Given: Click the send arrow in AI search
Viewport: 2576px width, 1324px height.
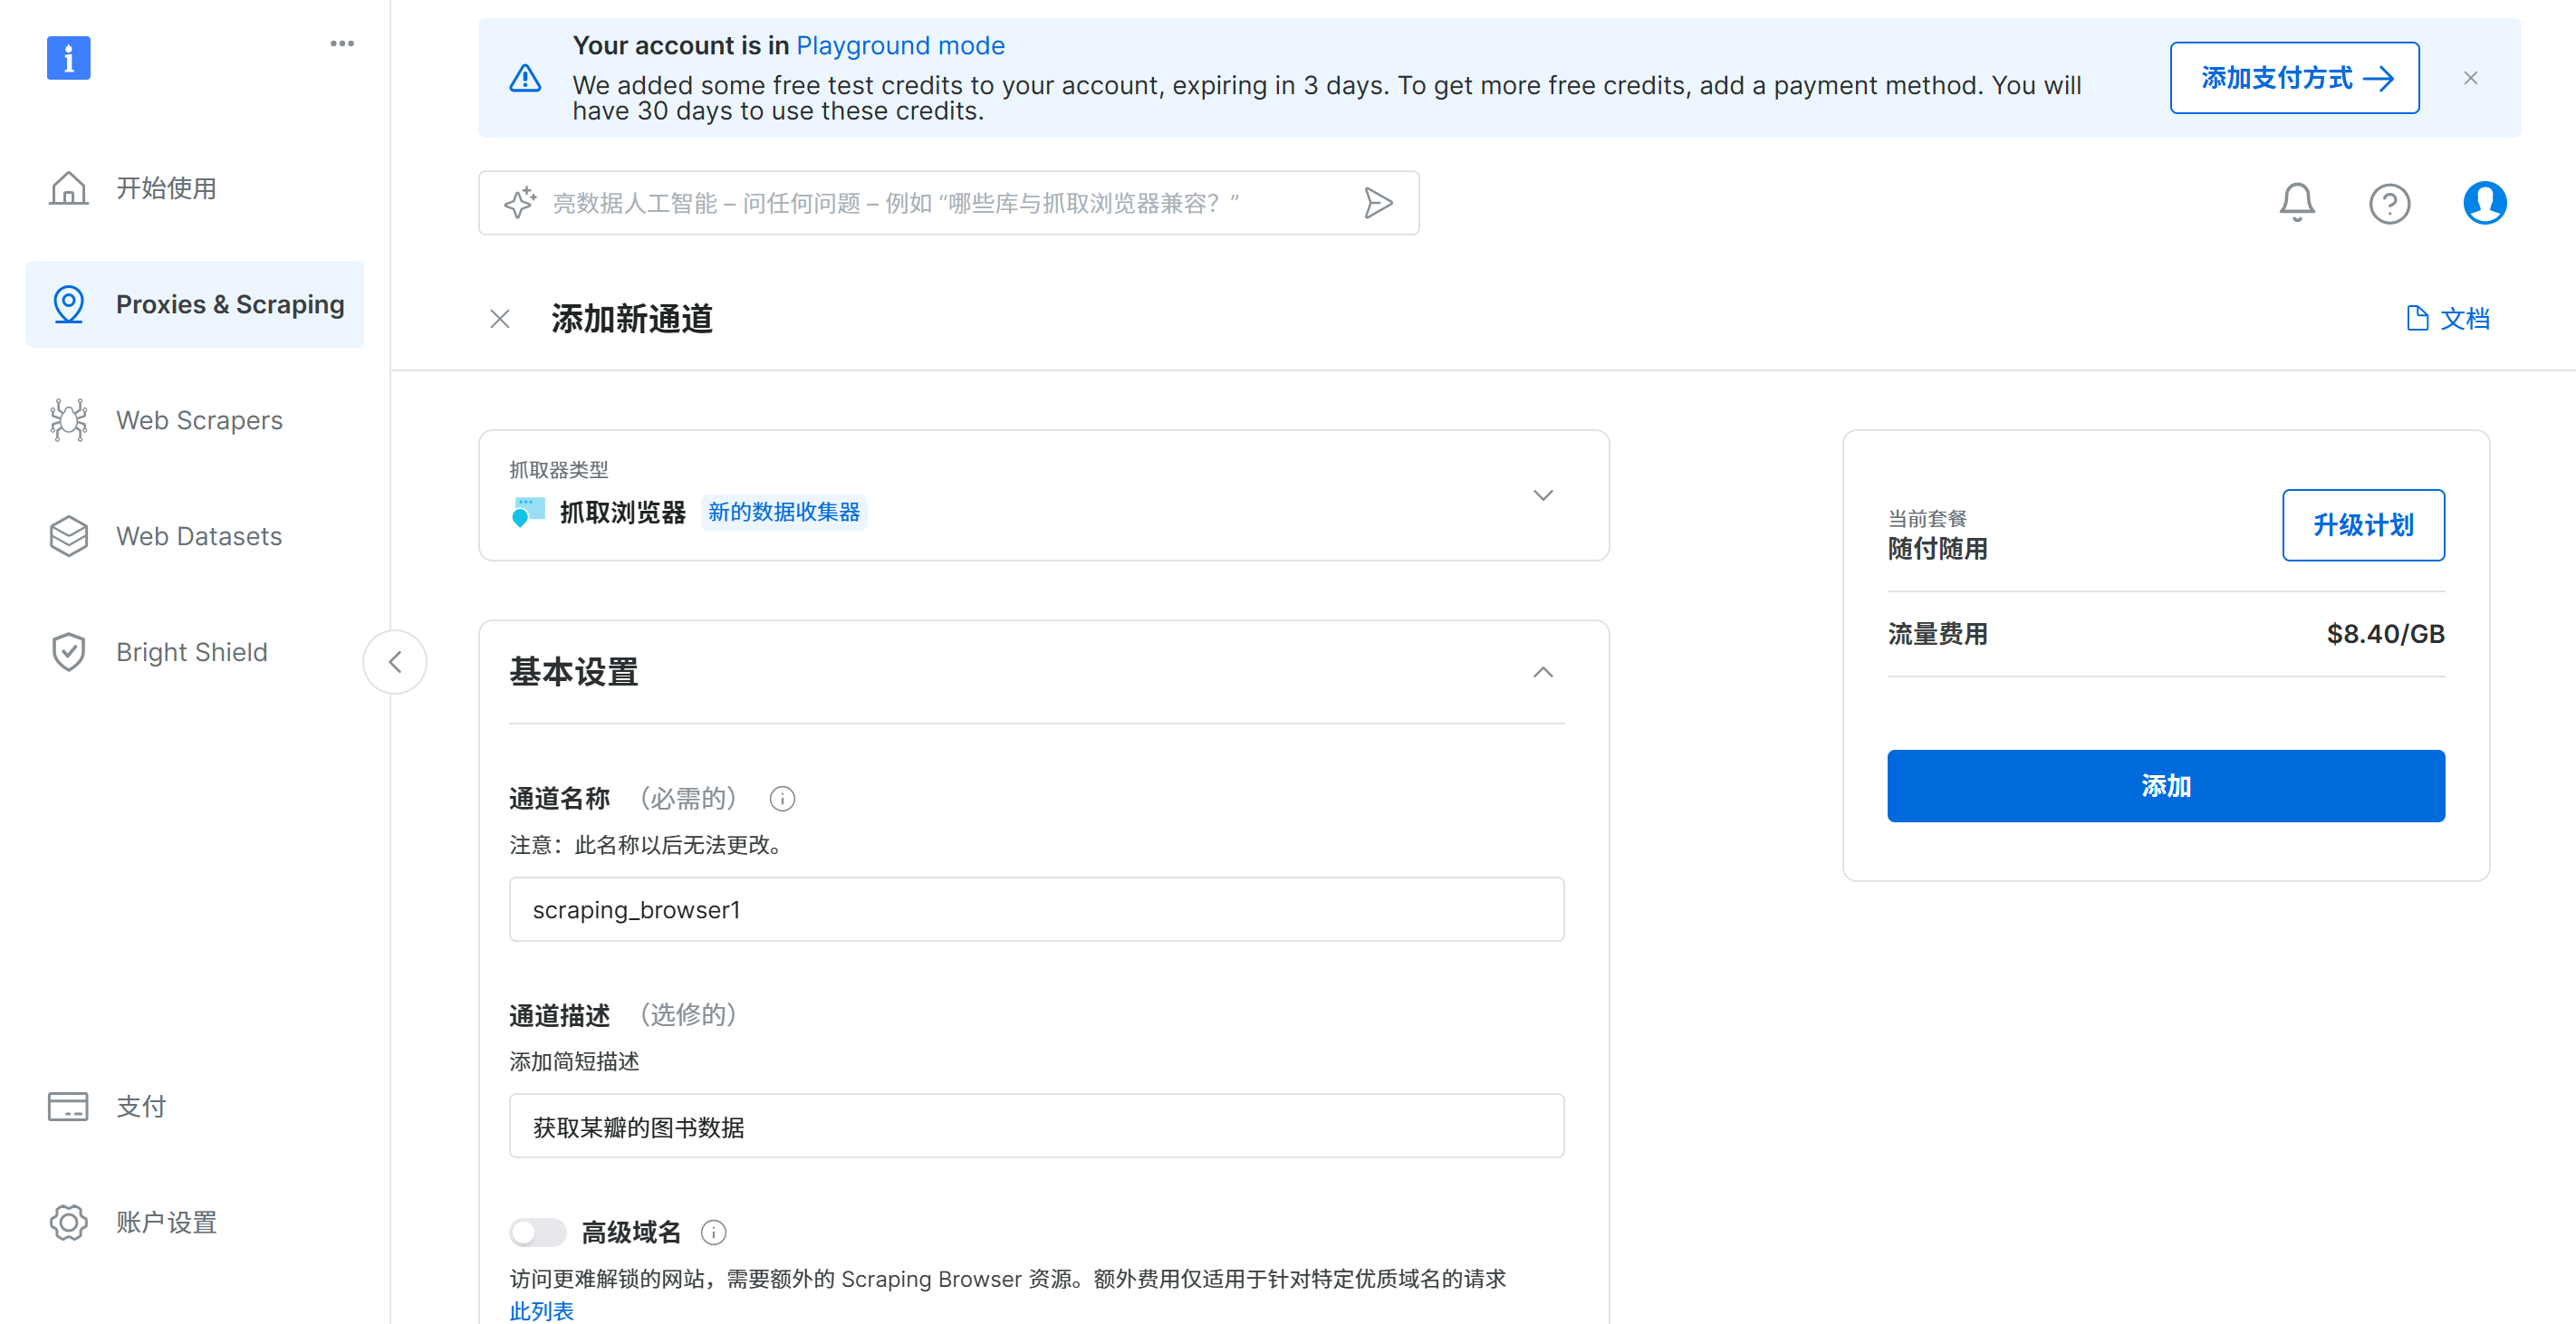Looking at the screenshot, I should pos(1378,203).
